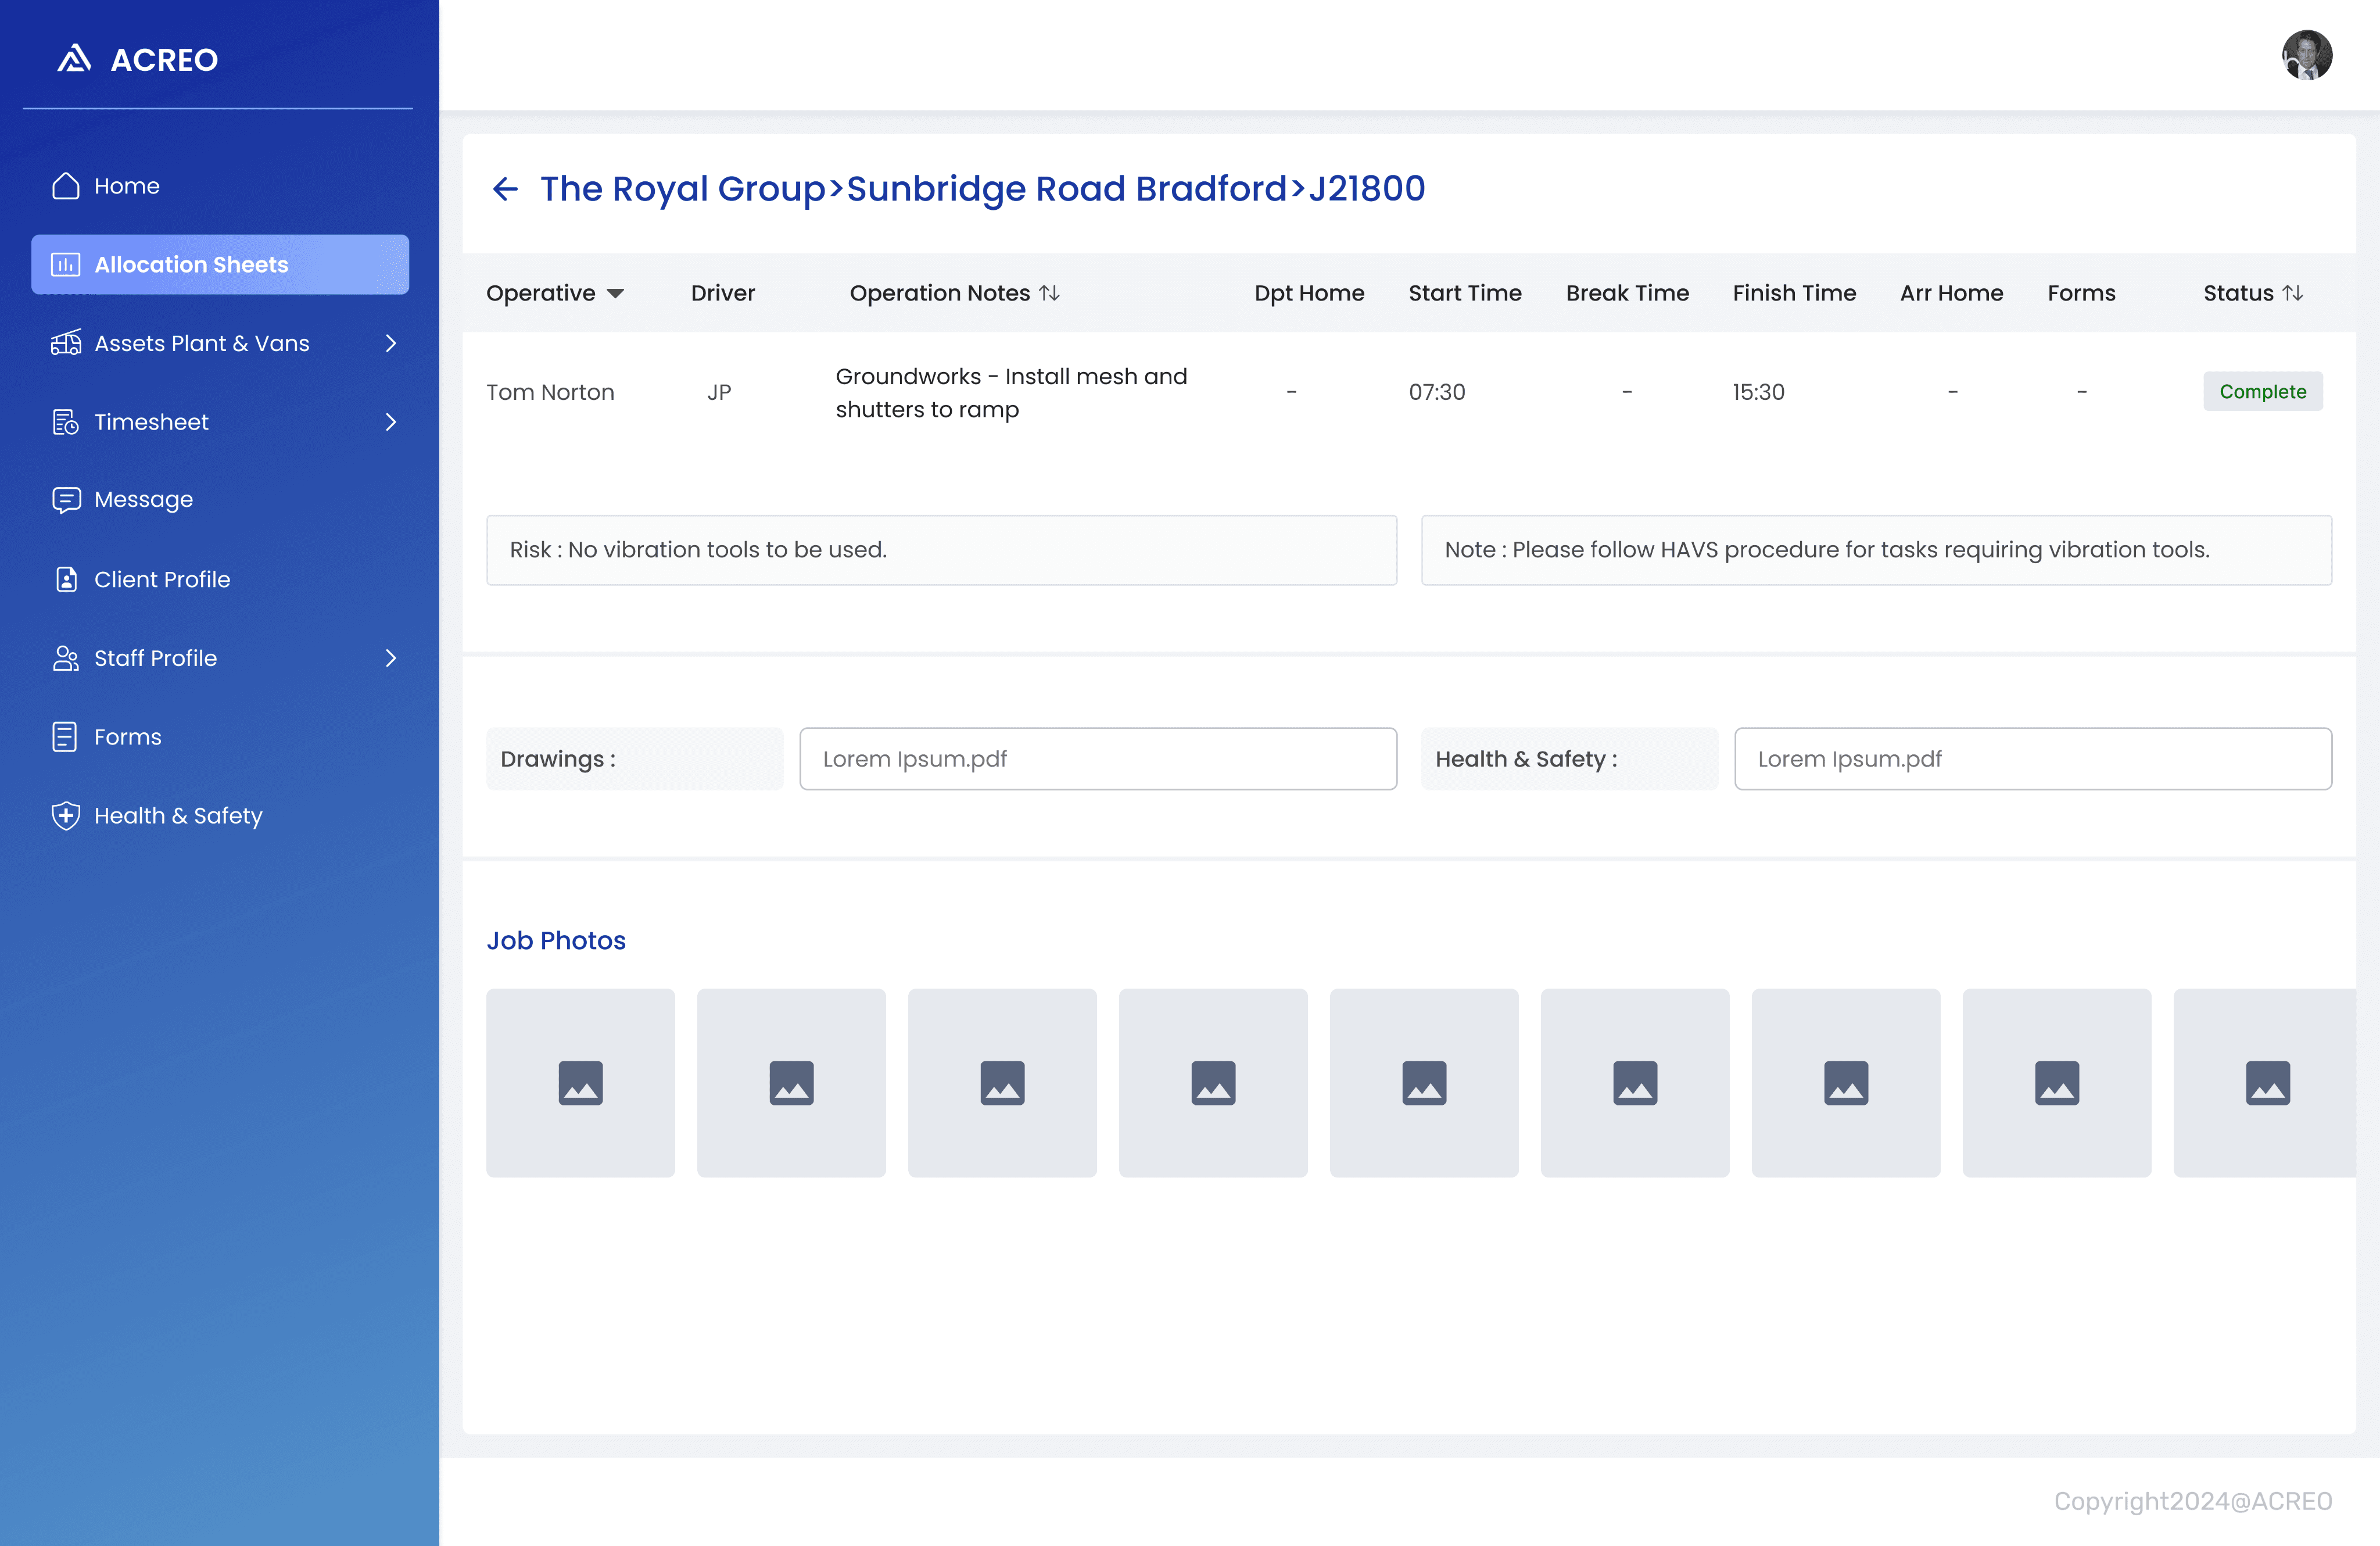Click the Tom Norton operative name
This screenshot has width=2380, height=1546.
click(x=550, y=392)
